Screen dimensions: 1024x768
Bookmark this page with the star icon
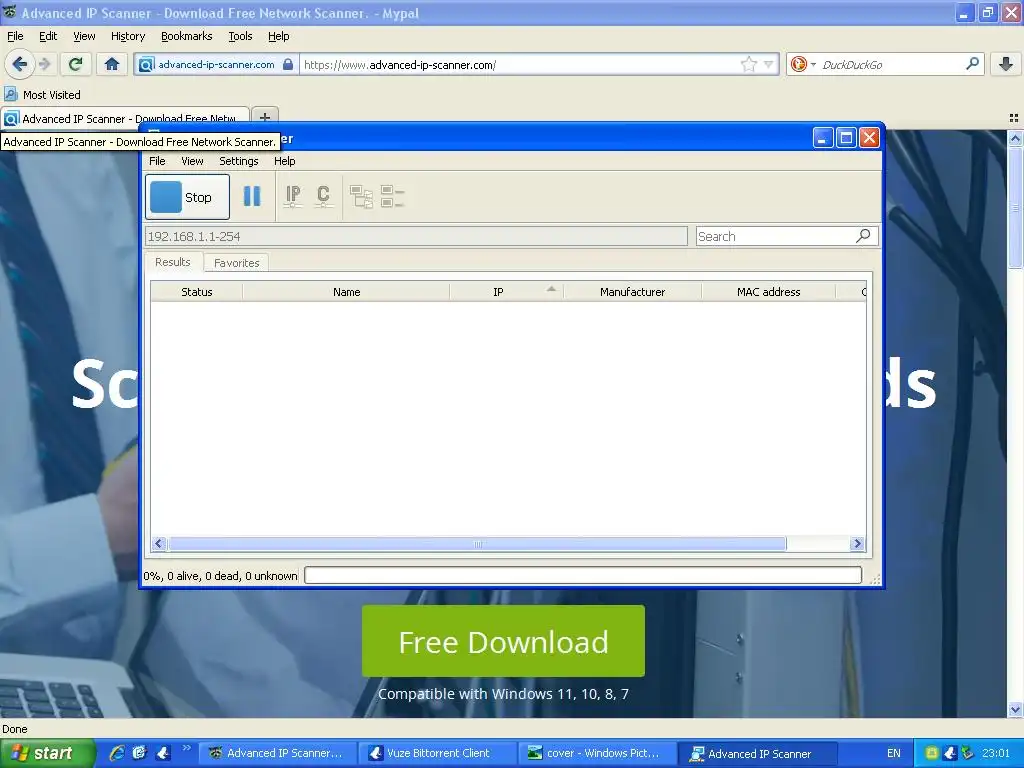point(748,64)
